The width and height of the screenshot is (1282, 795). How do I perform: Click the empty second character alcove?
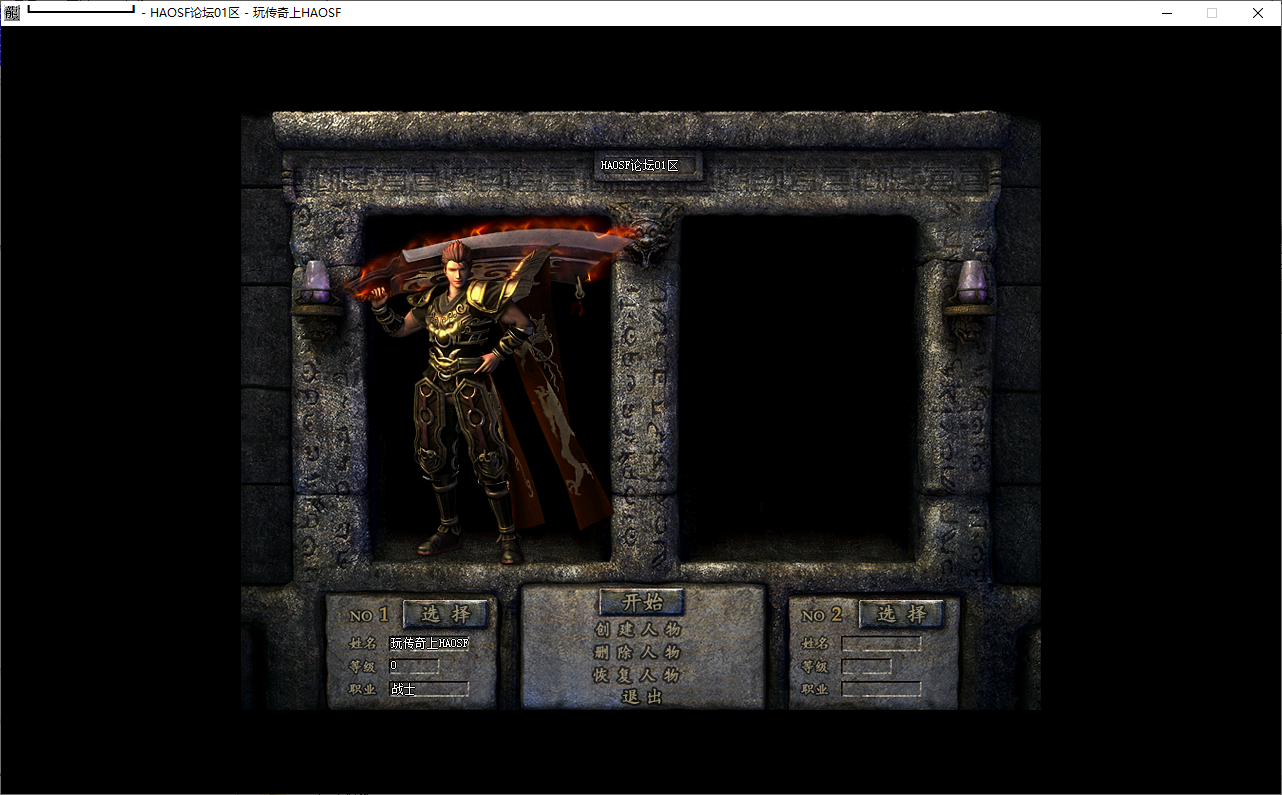tap(798, 385)
